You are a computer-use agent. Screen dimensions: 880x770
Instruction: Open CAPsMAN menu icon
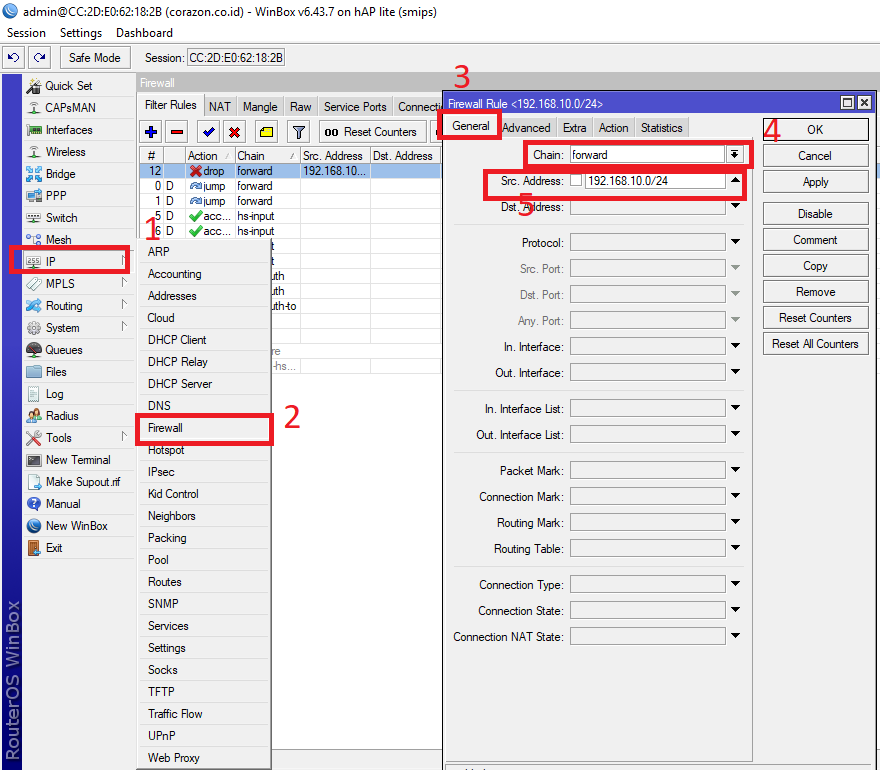pyautogui.click(x=34, y=108)
